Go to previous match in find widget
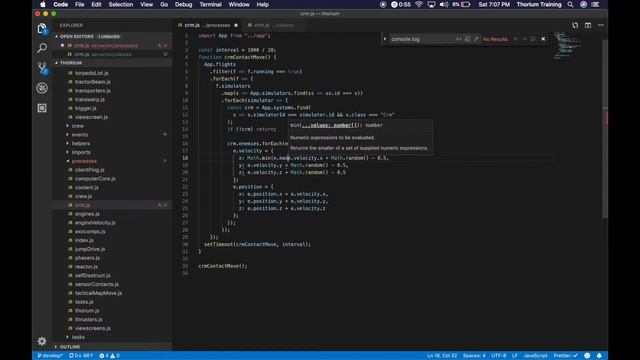The image size is (640, 360). click(x=516, y=39)
